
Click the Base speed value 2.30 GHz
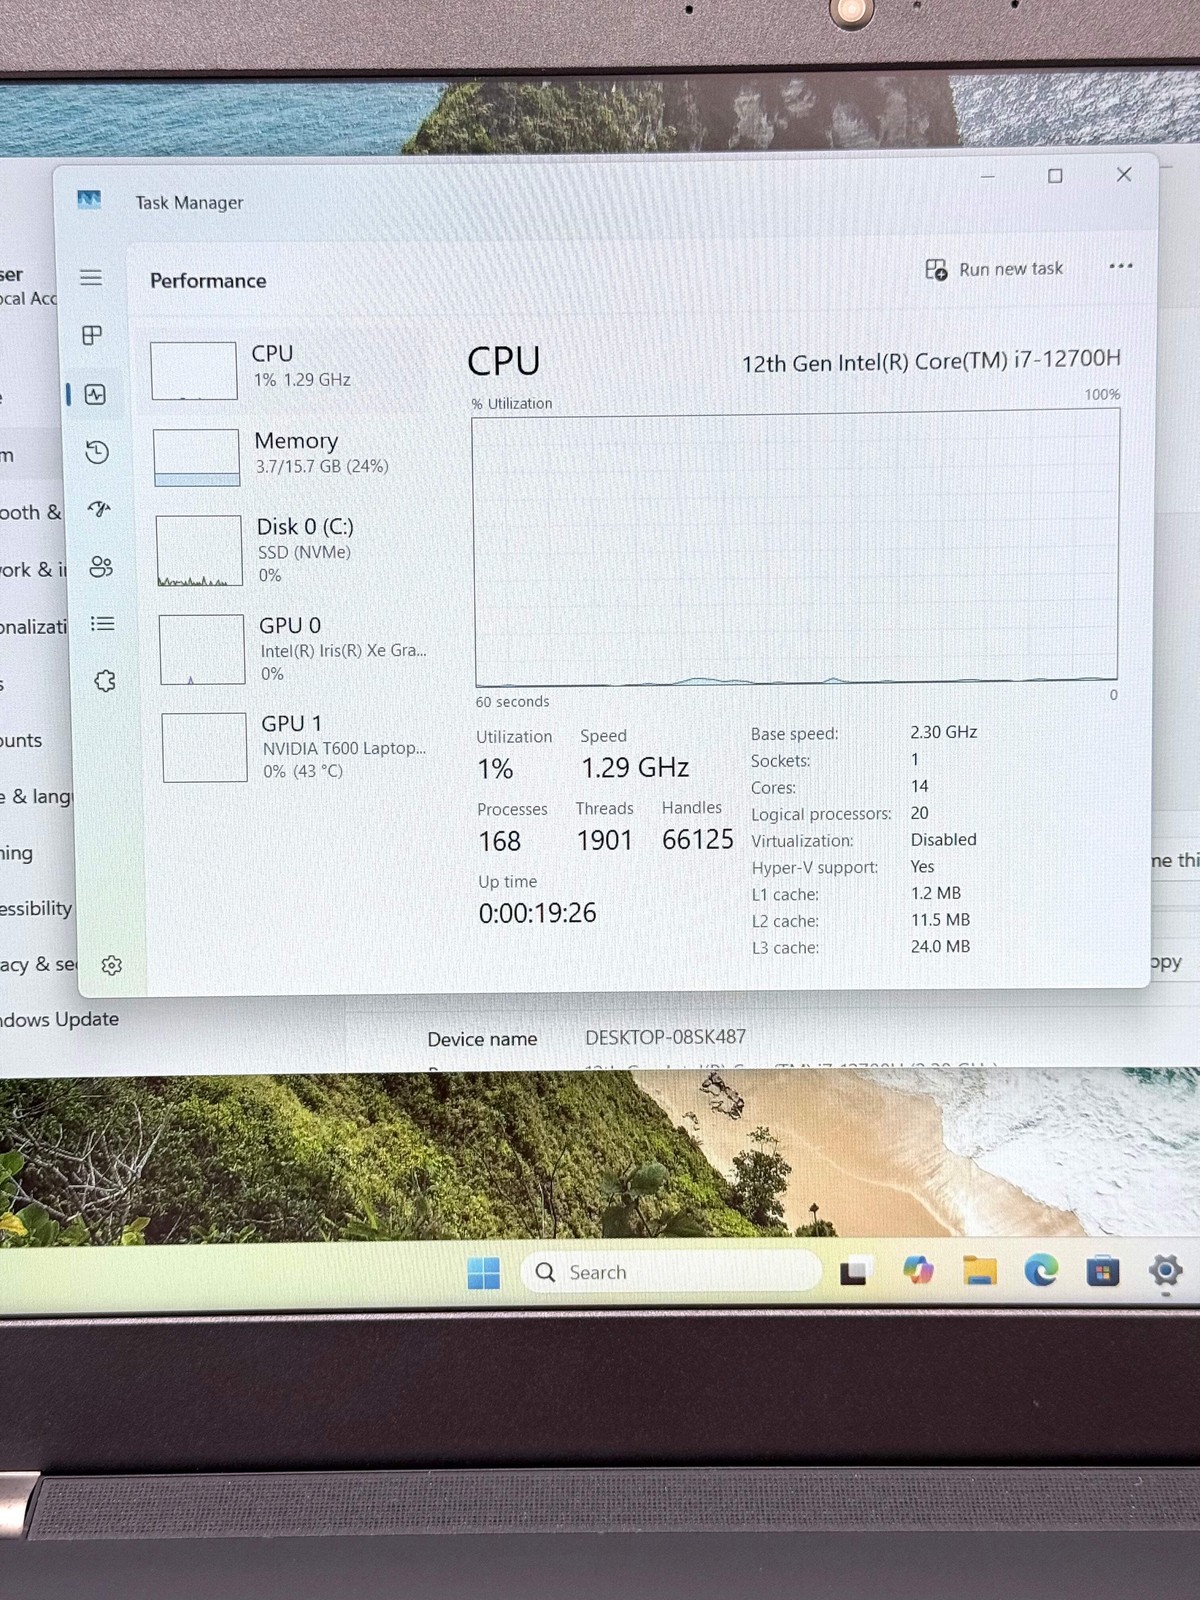(x=943, y=732)
